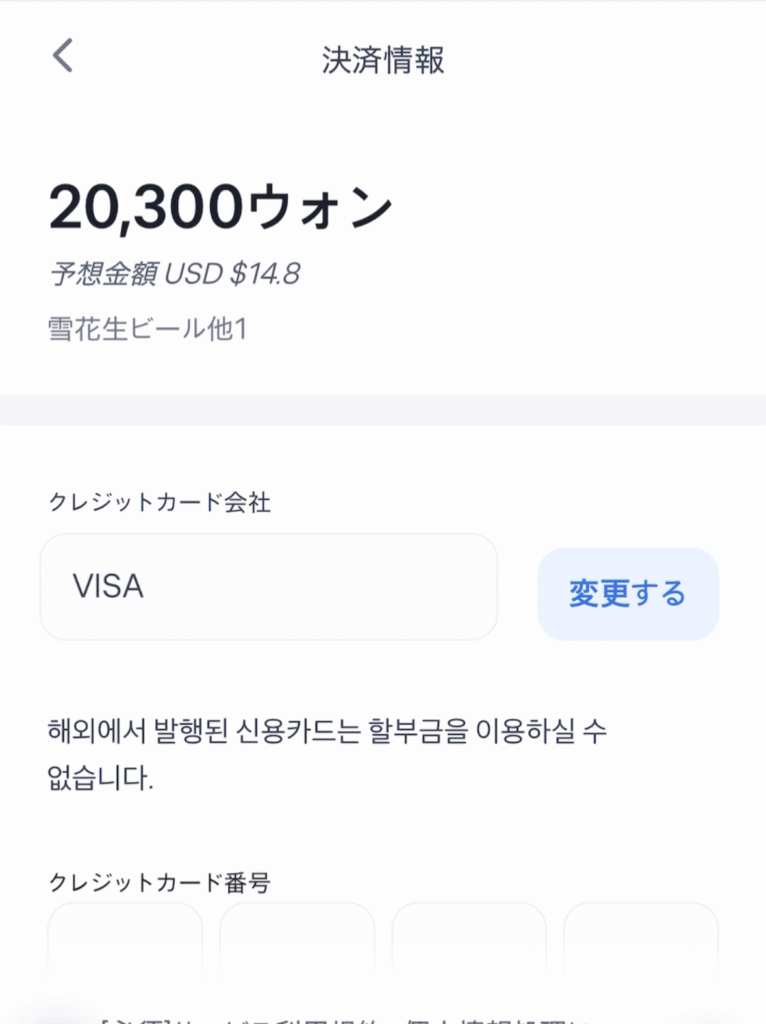The image size is (766, 1024).
Task: Tap the back arrow chevron
Action: pyautogui.click(x=63, y=56)
